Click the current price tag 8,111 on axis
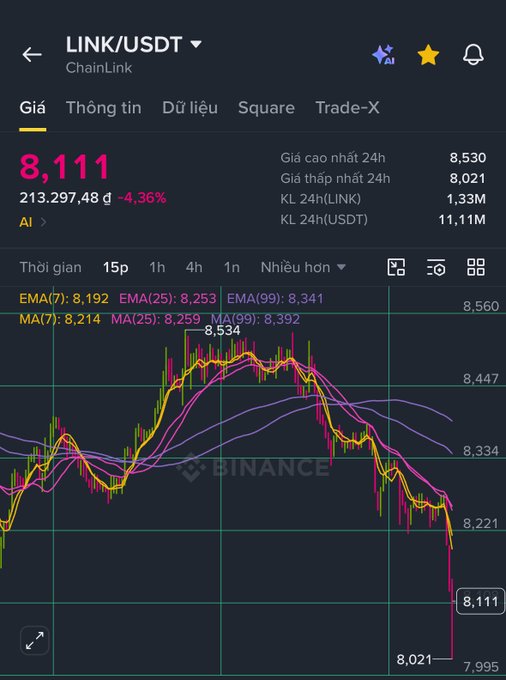 click(480, 601)
